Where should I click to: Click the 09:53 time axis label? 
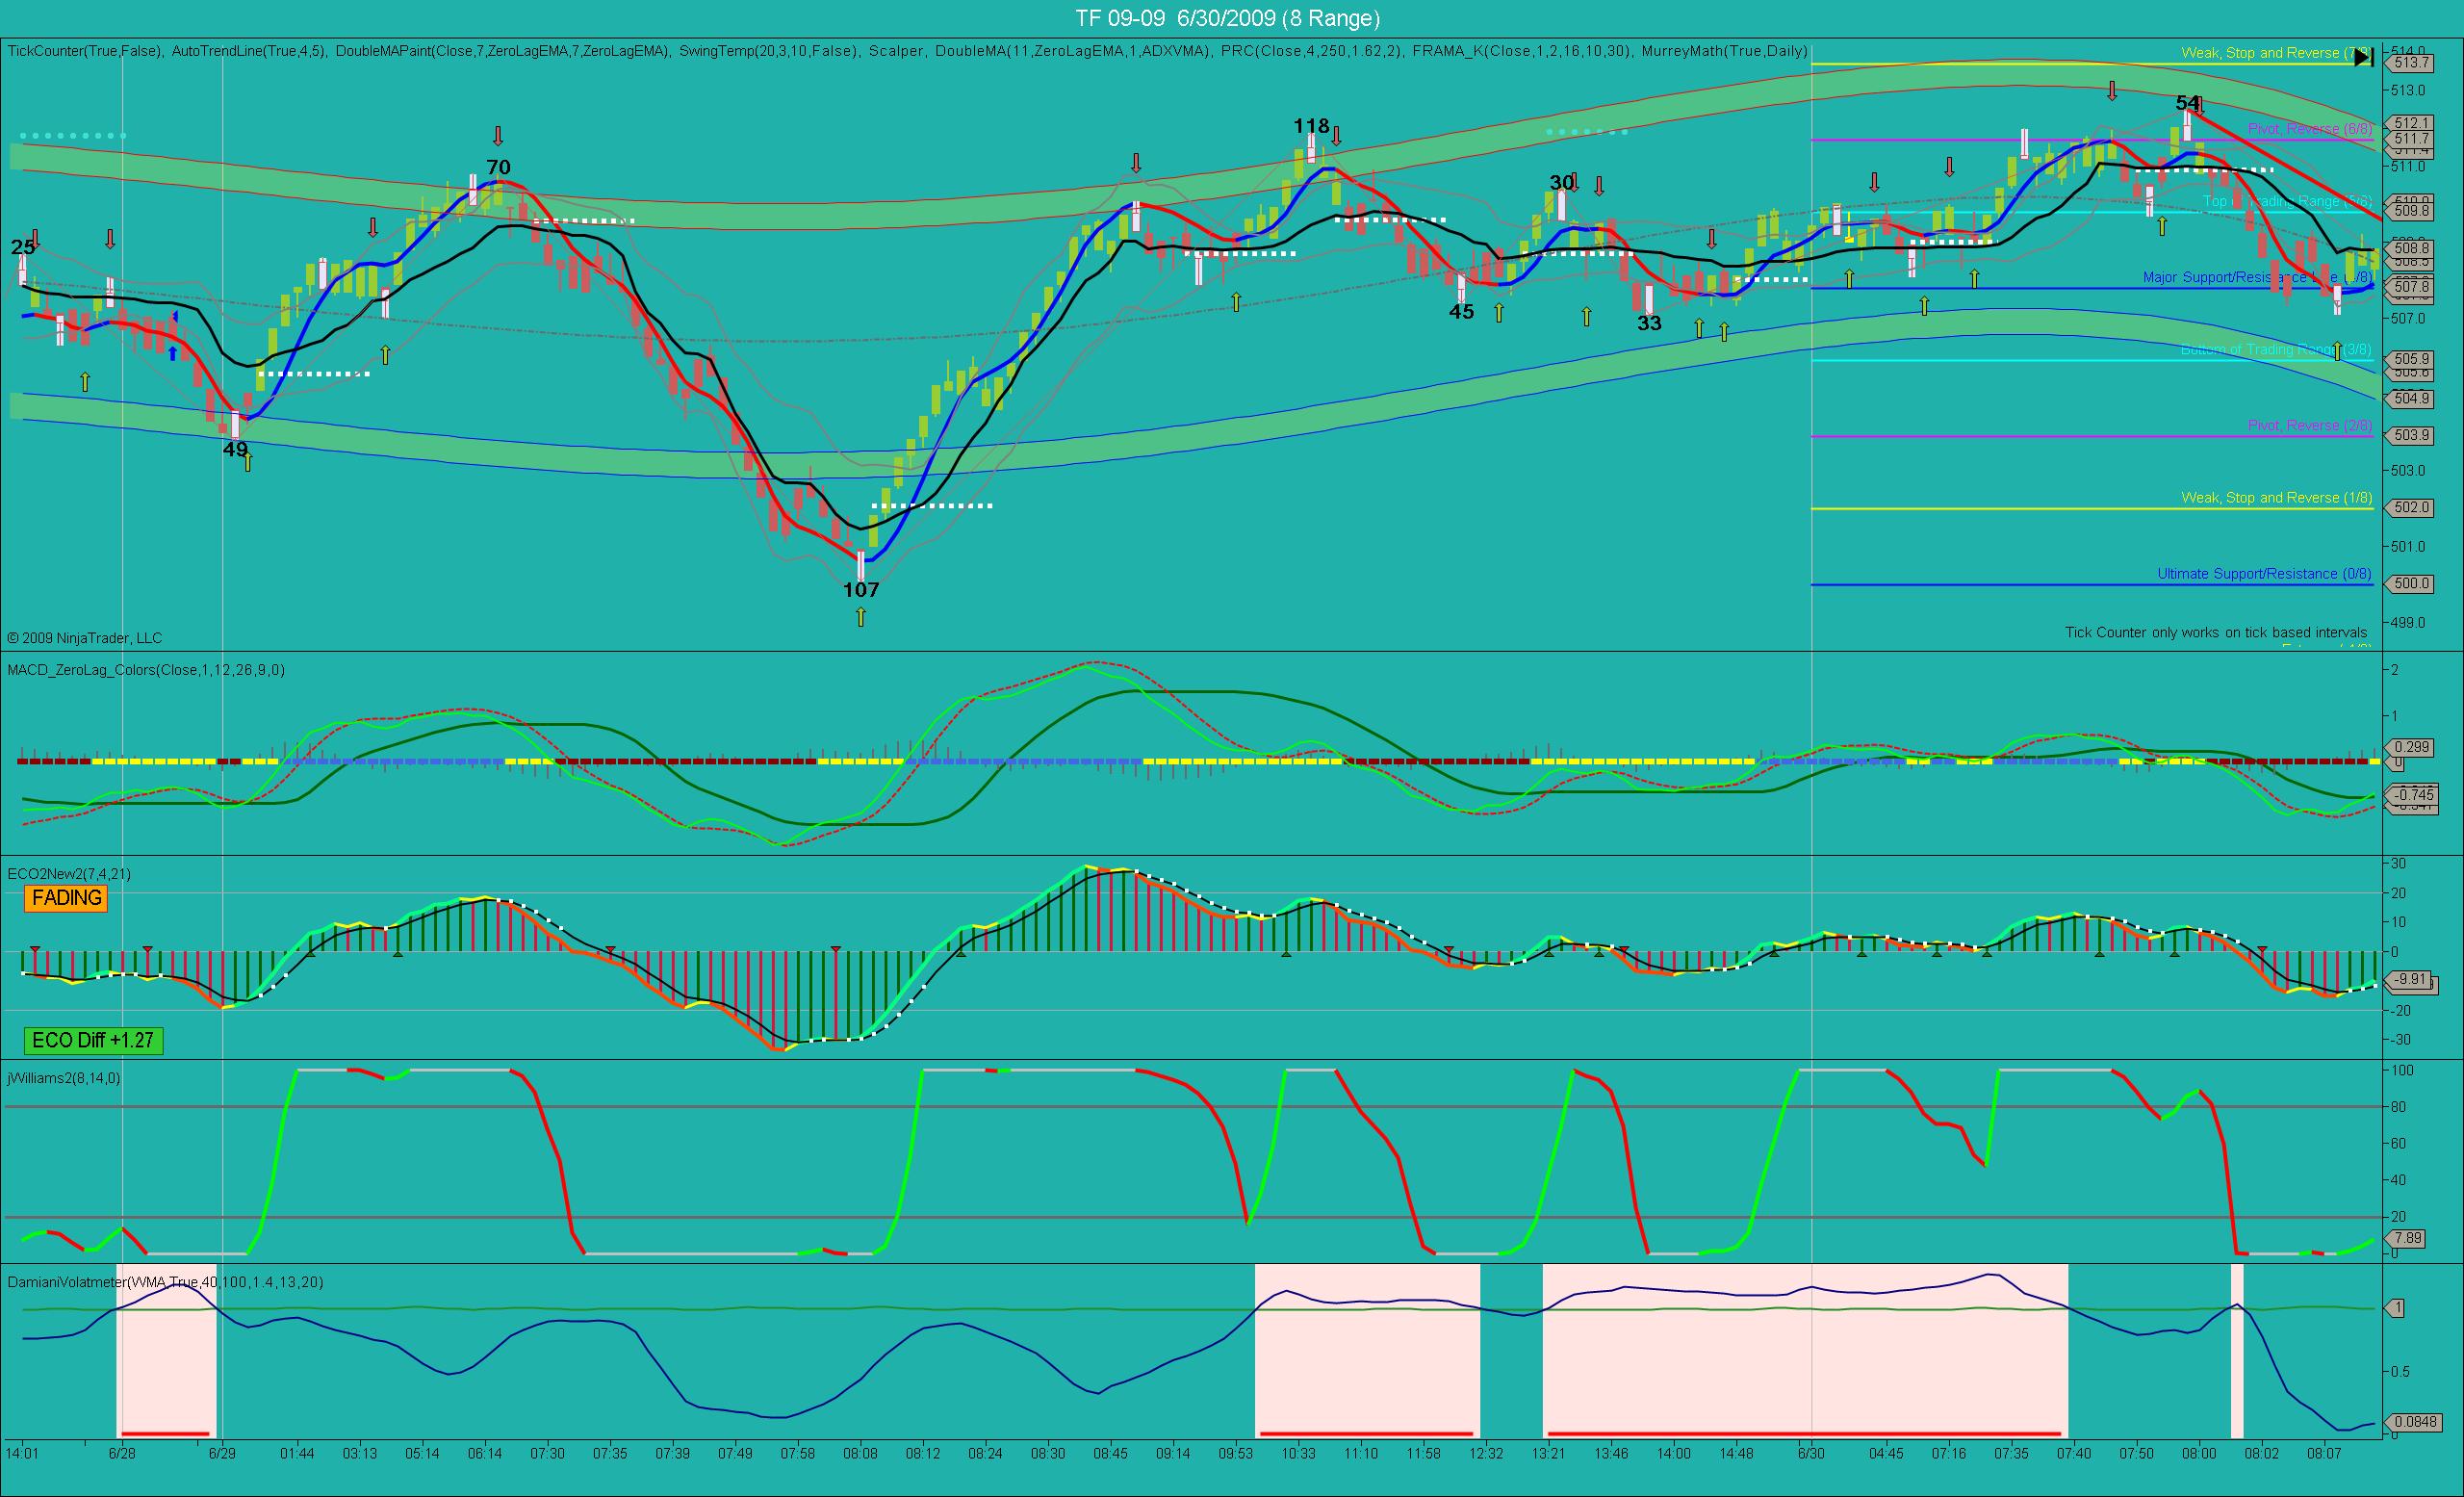coord(1236,1453)
